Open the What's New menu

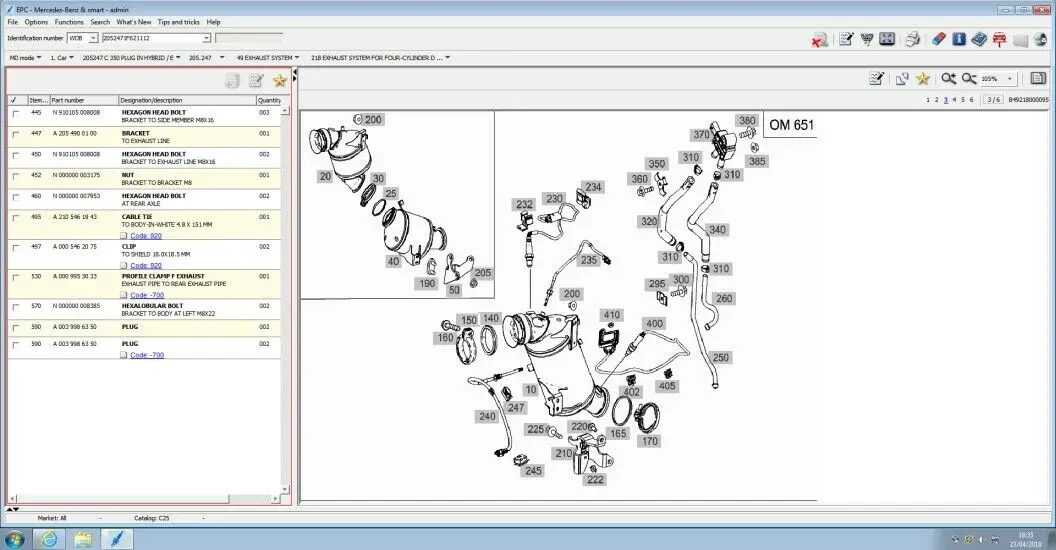click(133, 22)
